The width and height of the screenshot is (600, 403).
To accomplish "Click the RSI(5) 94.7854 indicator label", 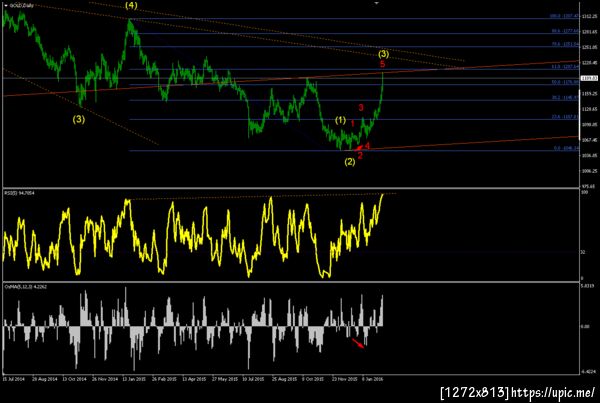I will click(x=20, y=193).
